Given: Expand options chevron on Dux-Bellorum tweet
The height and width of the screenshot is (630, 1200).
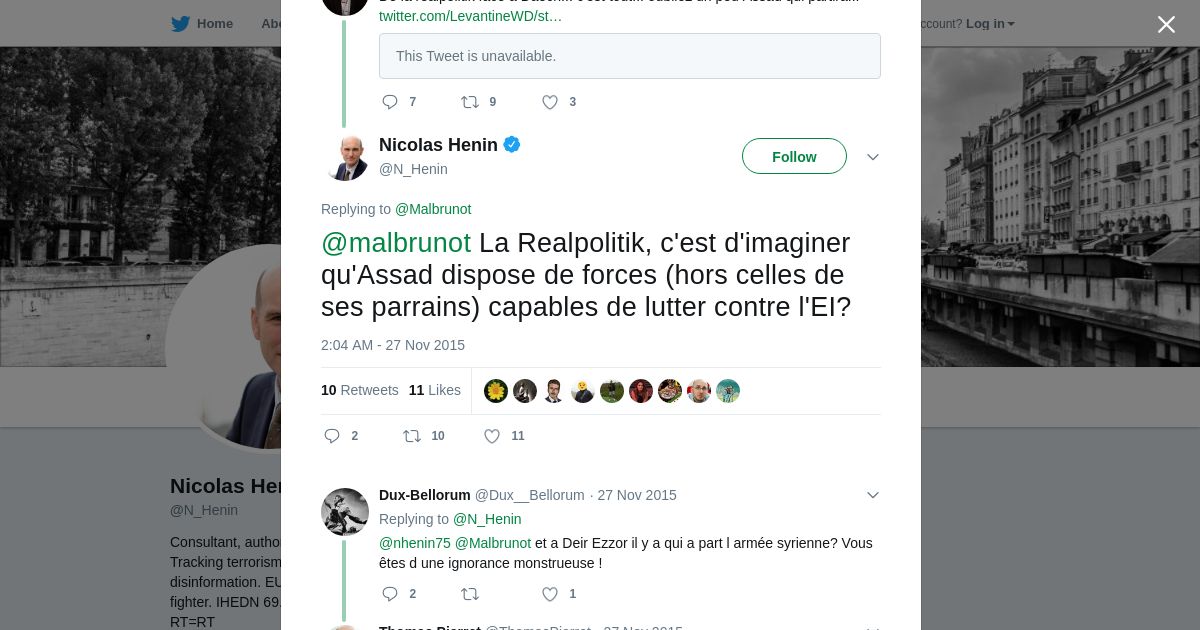Looking at the screenshot, I should click(873, 495).
